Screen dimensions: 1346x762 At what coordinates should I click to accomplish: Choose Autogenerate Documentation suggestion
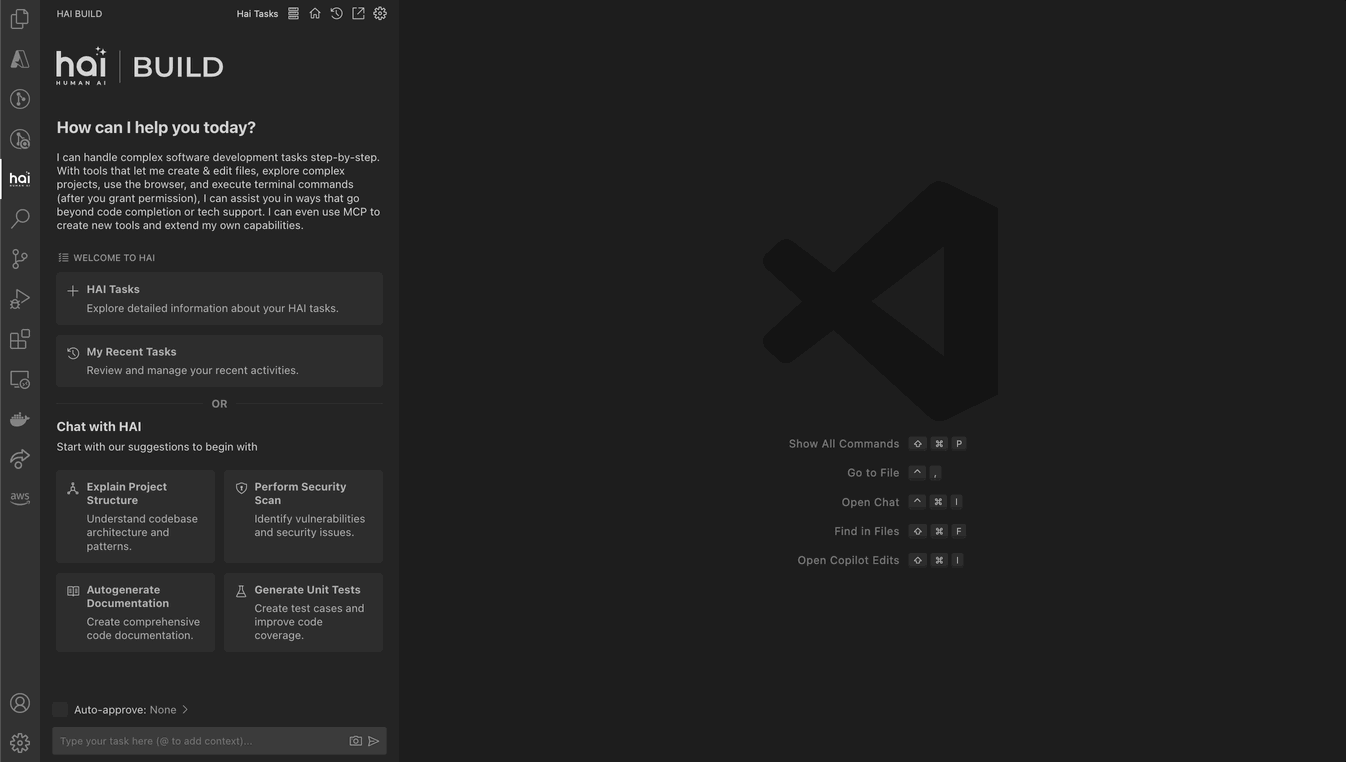pyautogui.click(x=135, y=612)
